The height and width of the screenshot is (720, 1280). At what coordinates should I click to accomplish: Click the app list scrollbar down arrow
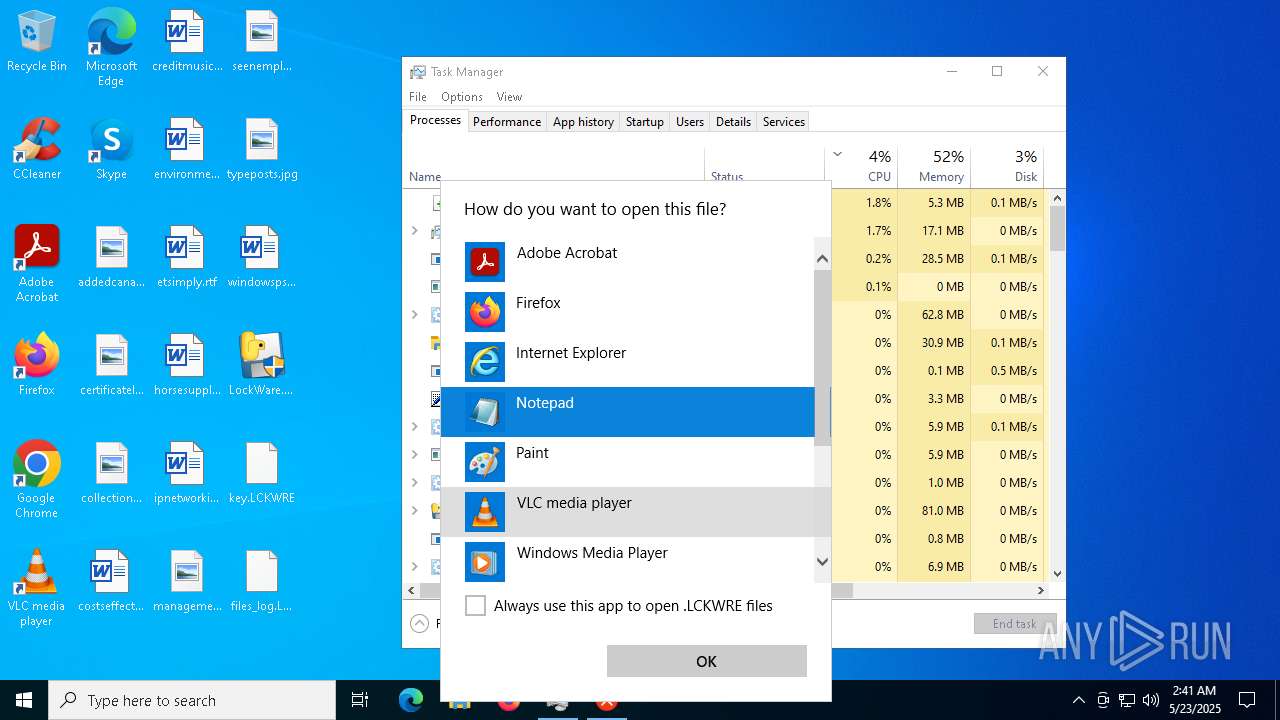(822, 562)
